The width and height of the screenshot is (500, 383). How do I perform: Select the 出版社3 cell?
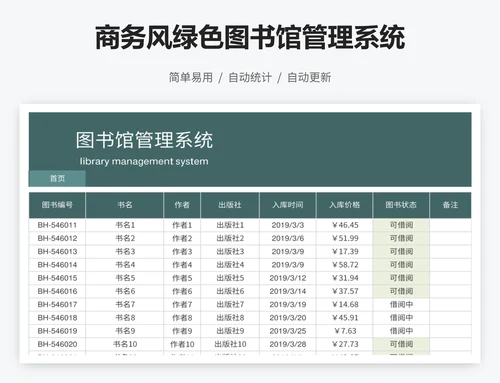pyautogui.click(x=230, y=252)
